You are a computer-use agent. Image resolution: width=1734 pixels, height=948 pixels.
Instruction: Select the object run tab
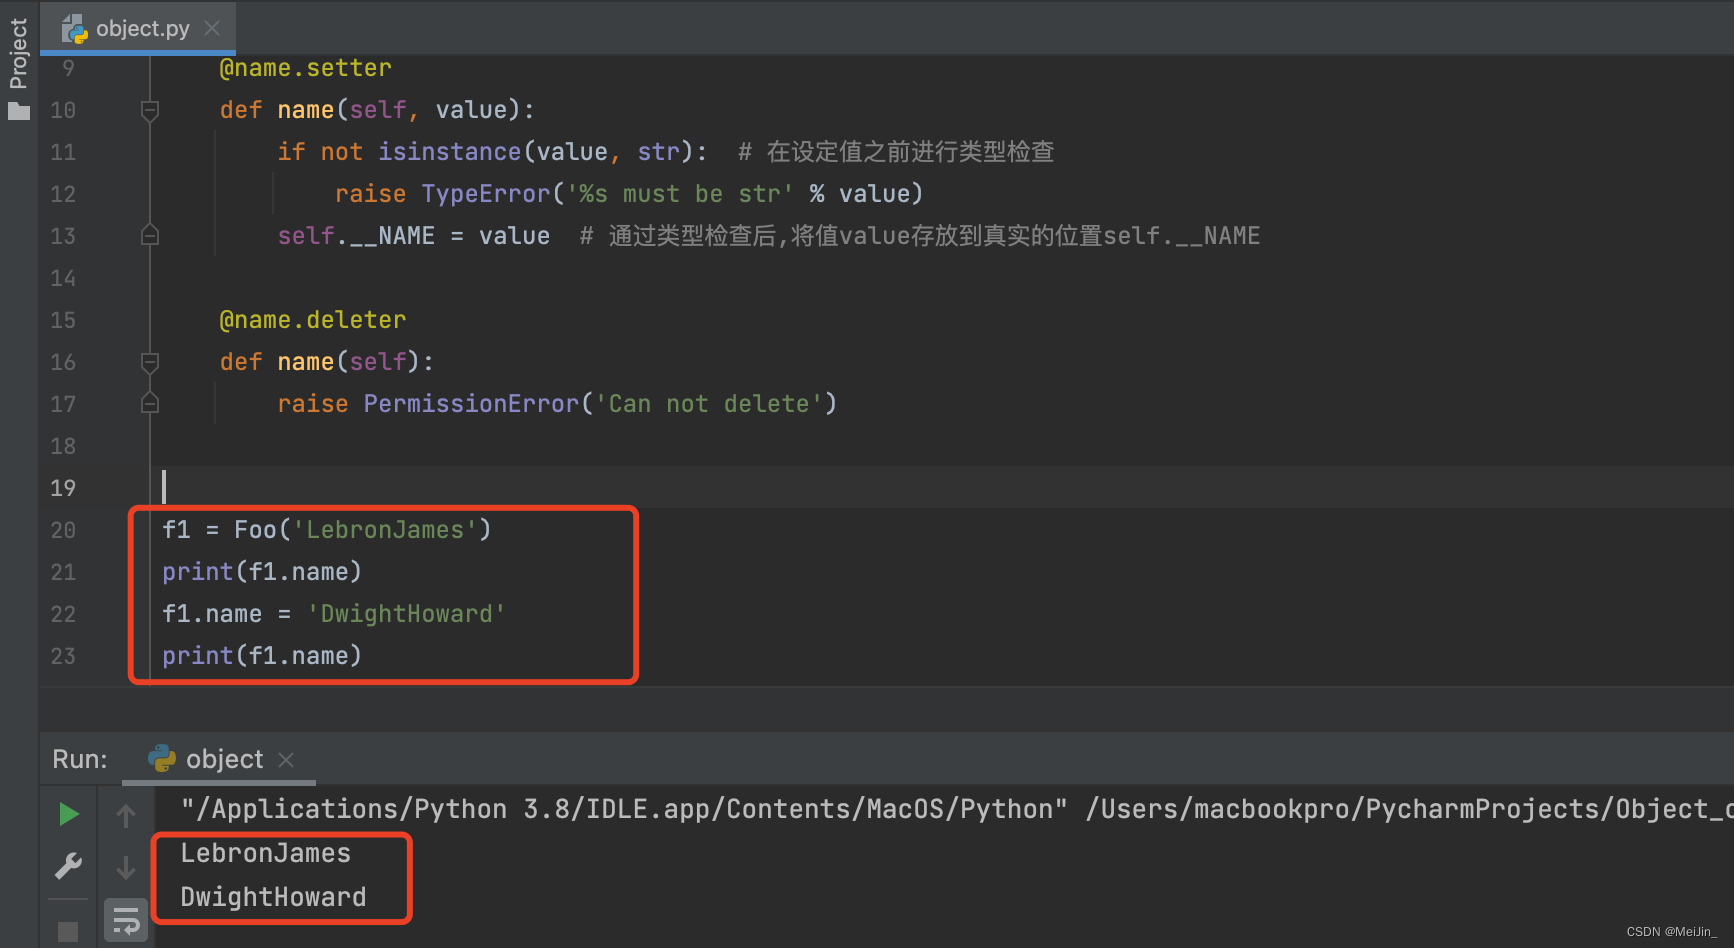pyautogui.click(x=219, y=759)
